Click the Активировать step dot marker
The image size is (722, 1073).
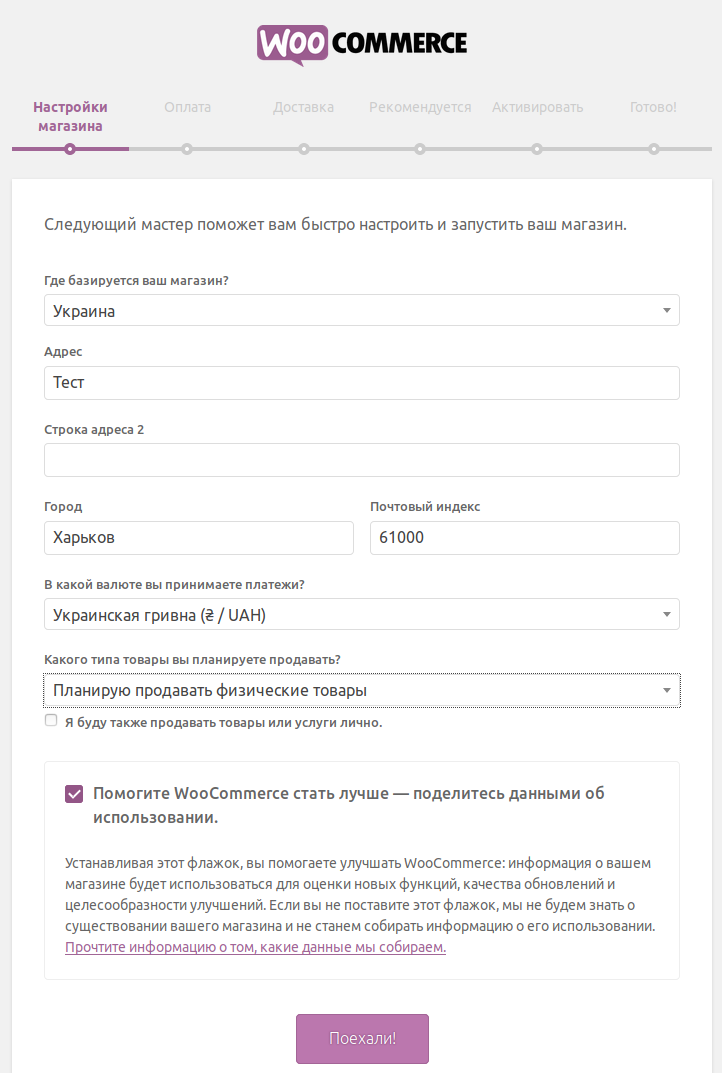click(x=537, y=149)
